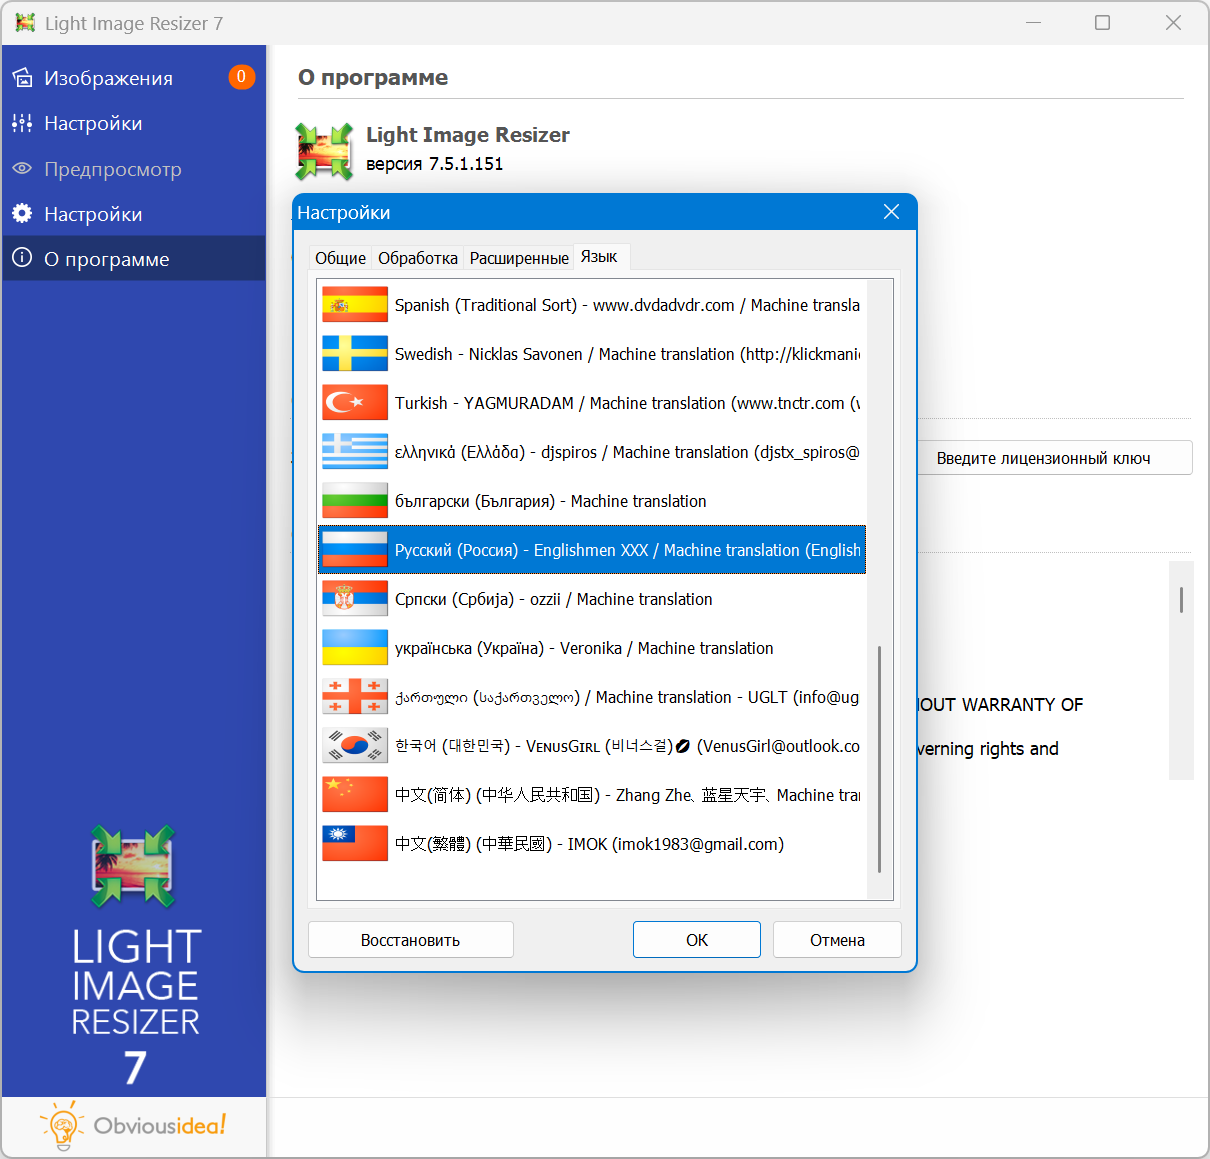This screenshot has width=1210, height=1159.
Task: Click the Bulgarian flag icon
Action: click(354, 501)
